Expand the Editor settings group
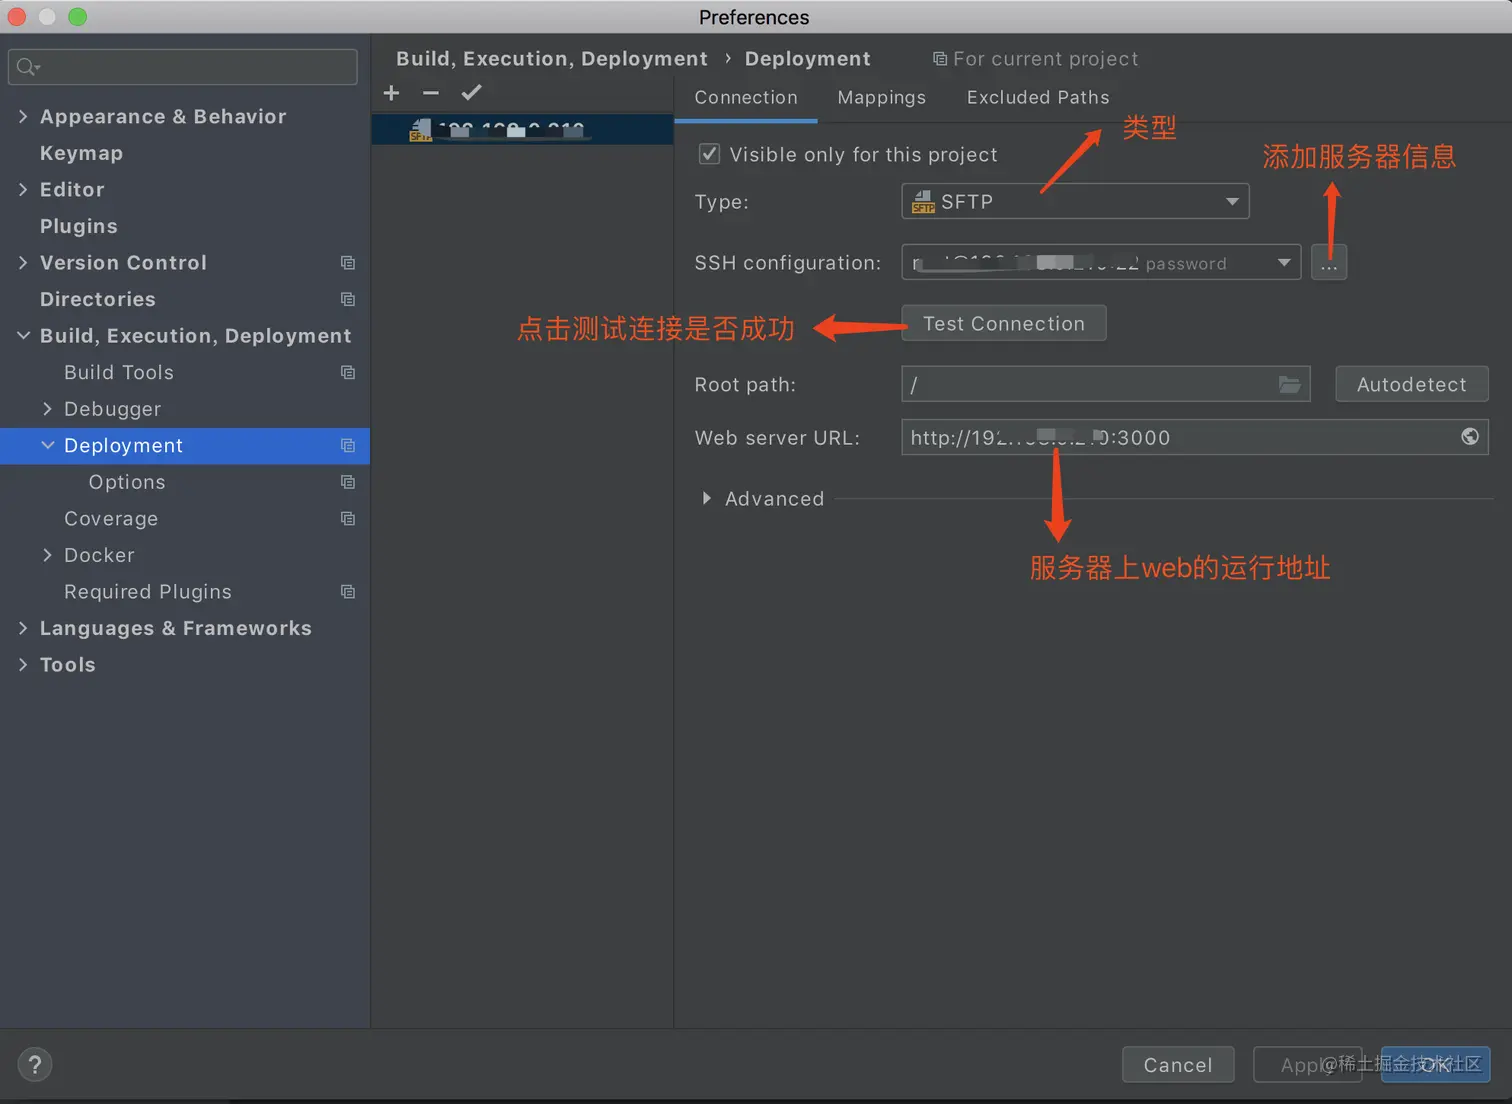Viewport: 1512px width, 1104px height. pyautogui.click(x=23, y=190)
